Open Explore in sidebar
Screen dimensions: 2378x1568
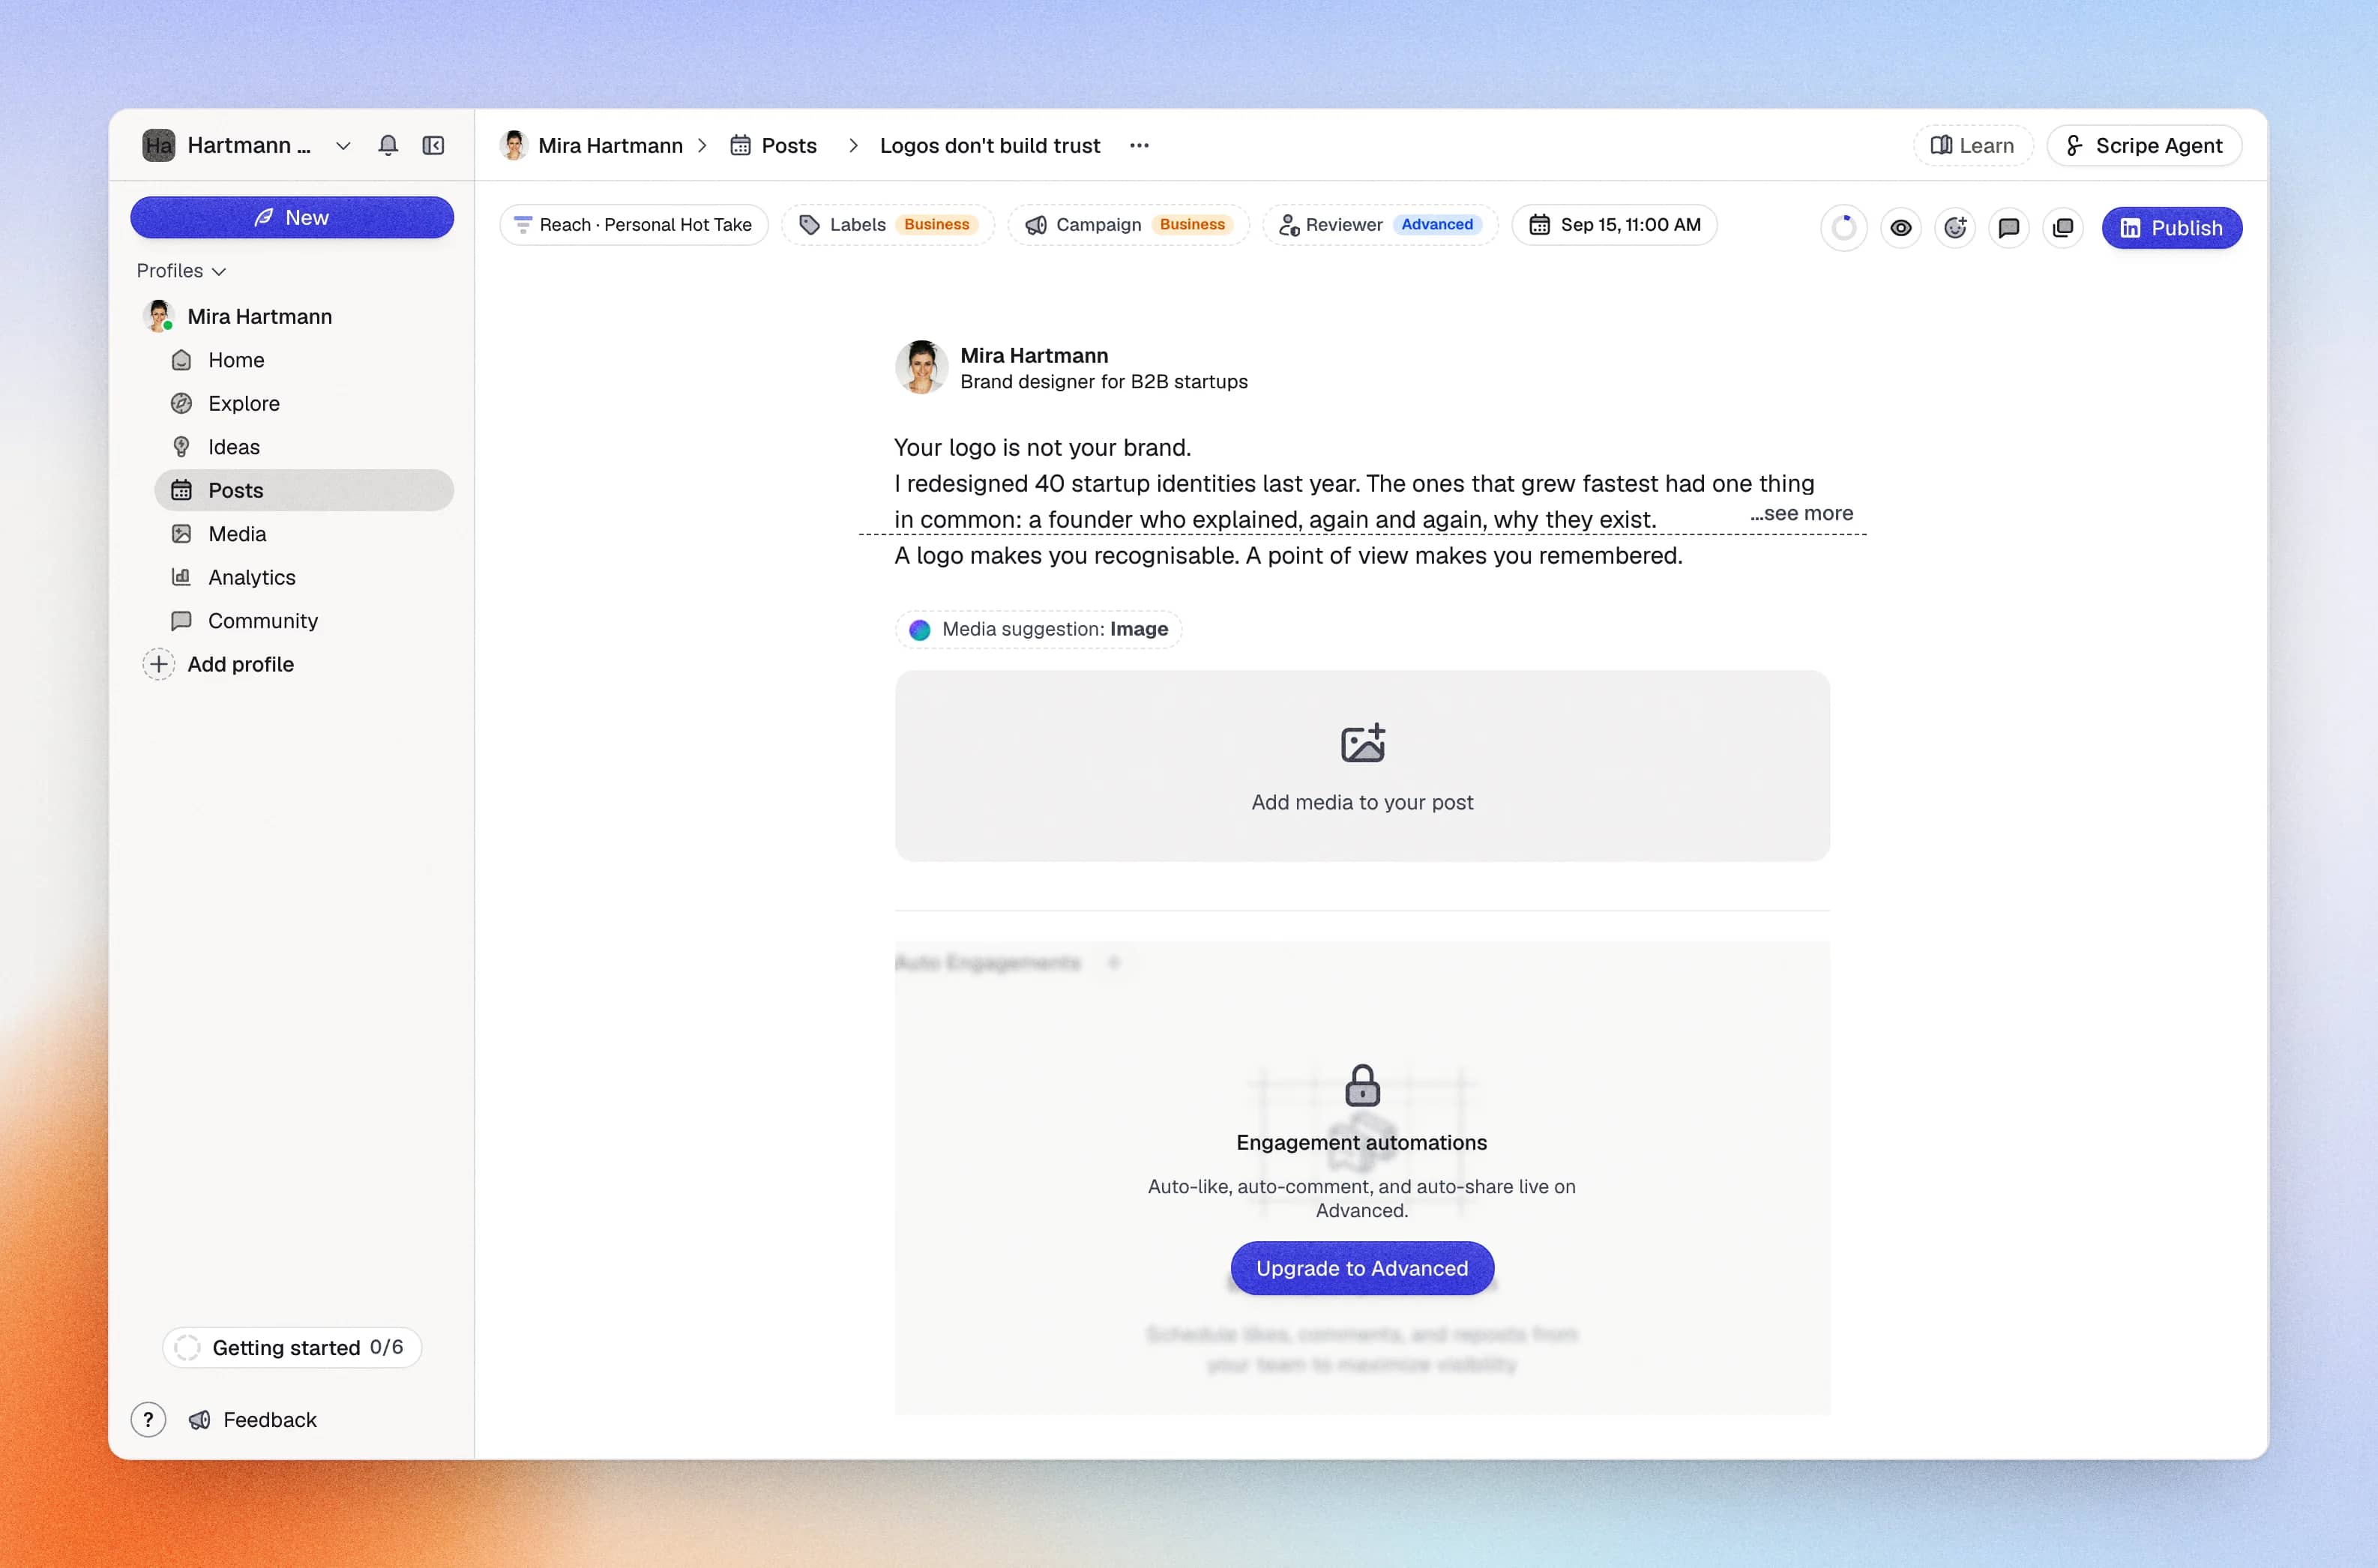pyautogui.click(x=304, y=403)
